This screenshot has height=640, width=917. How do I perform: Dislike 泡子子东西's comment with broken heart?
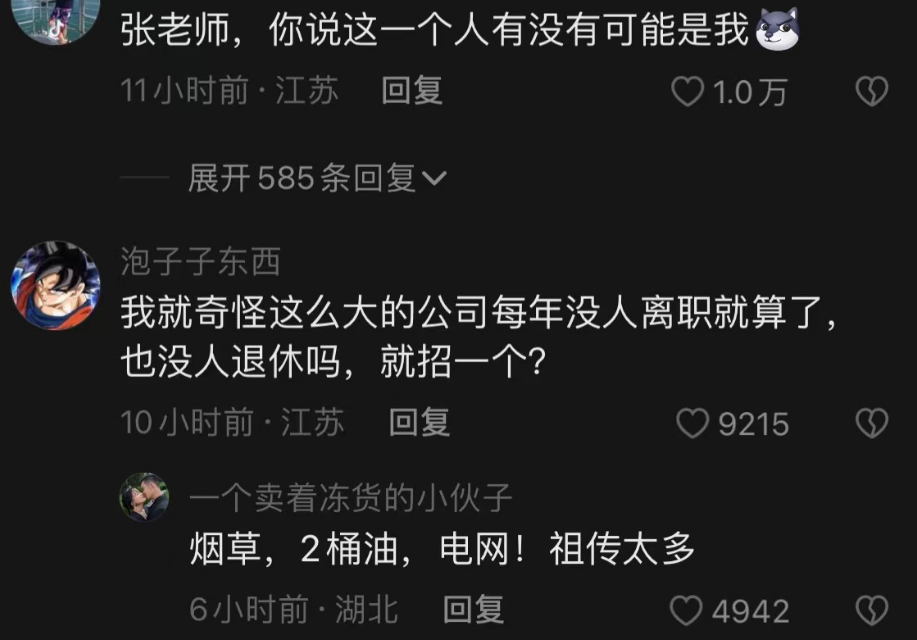(x=871, y=423)
